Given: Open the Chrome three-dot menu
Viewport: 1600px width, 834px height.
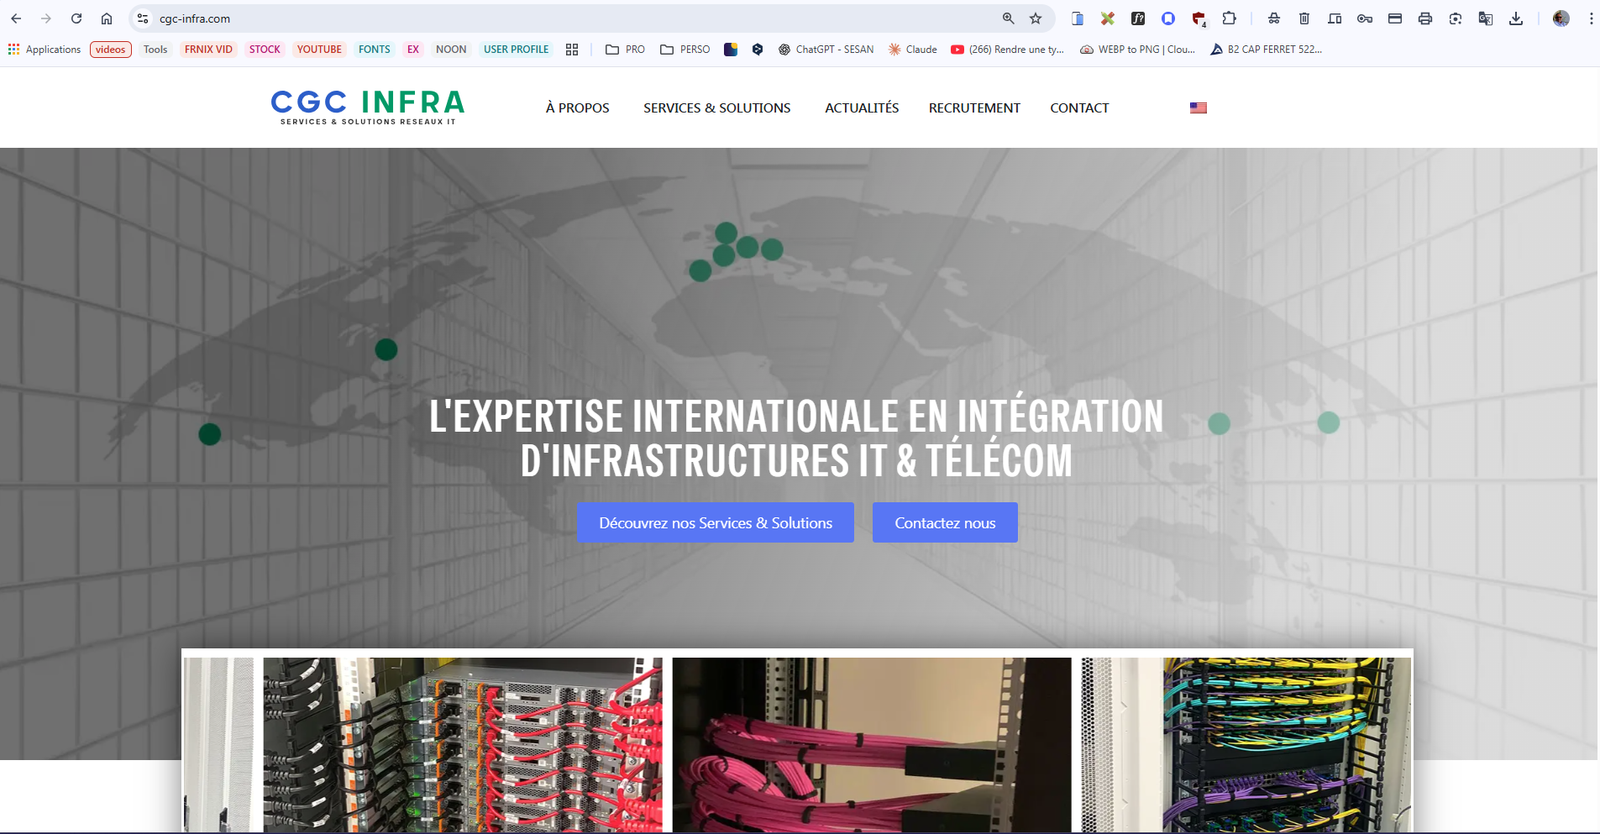Looking at the screenshot, I should (x=1590, y=19).
